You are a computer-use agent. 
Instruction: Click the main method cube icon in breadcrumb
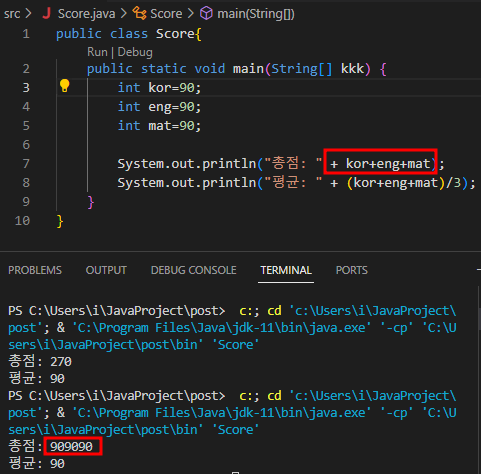pos(206,13)
